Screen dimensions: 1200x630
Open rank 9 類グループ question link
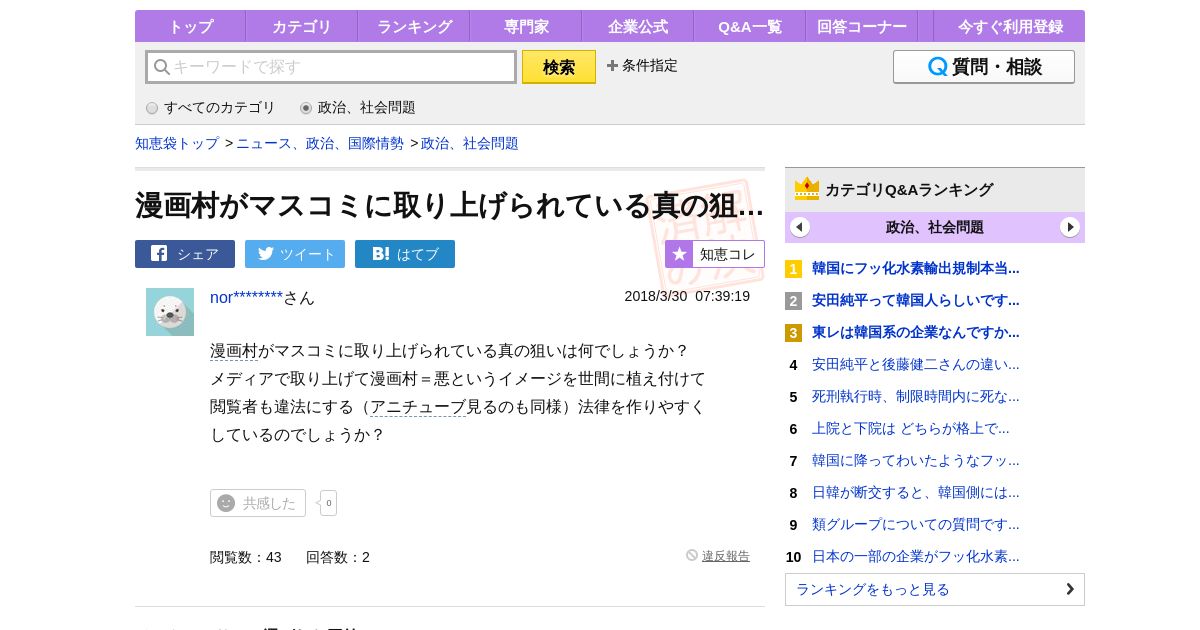[x=916, y=524]
